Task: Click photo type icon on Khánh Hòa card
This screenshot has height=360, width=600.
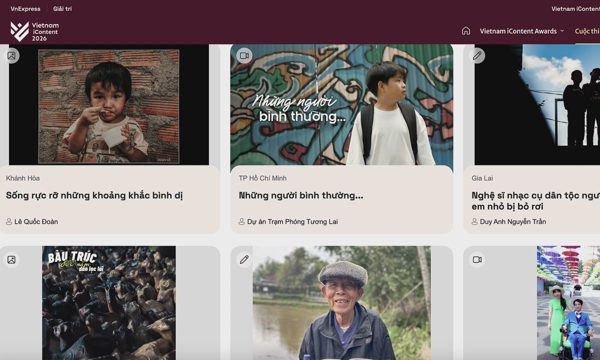Action: pos(12,56)
